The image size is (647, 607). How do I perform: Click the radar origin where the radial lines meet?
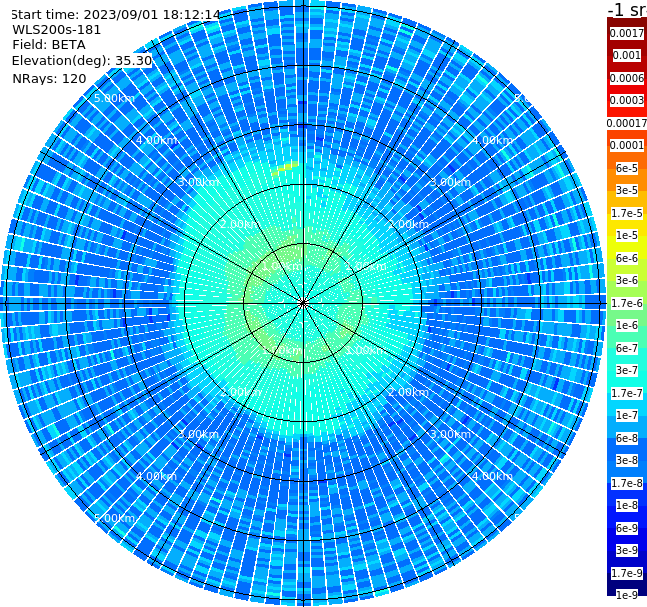(303, 303)
